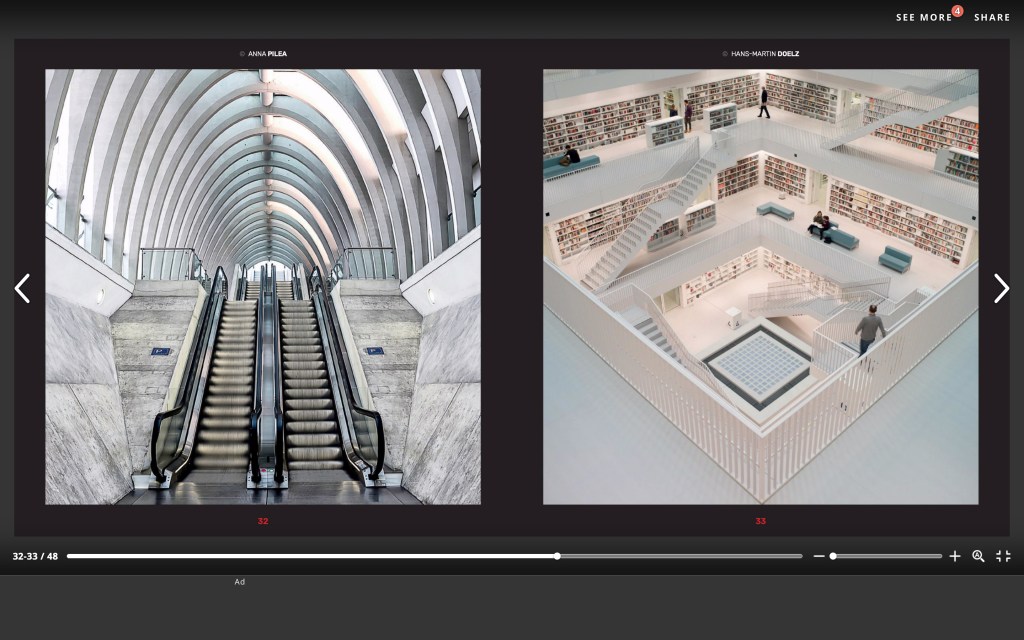This screenshot has width=1024, height=640.
Task: Click the magnifier search icon
Action: [979, 556]
